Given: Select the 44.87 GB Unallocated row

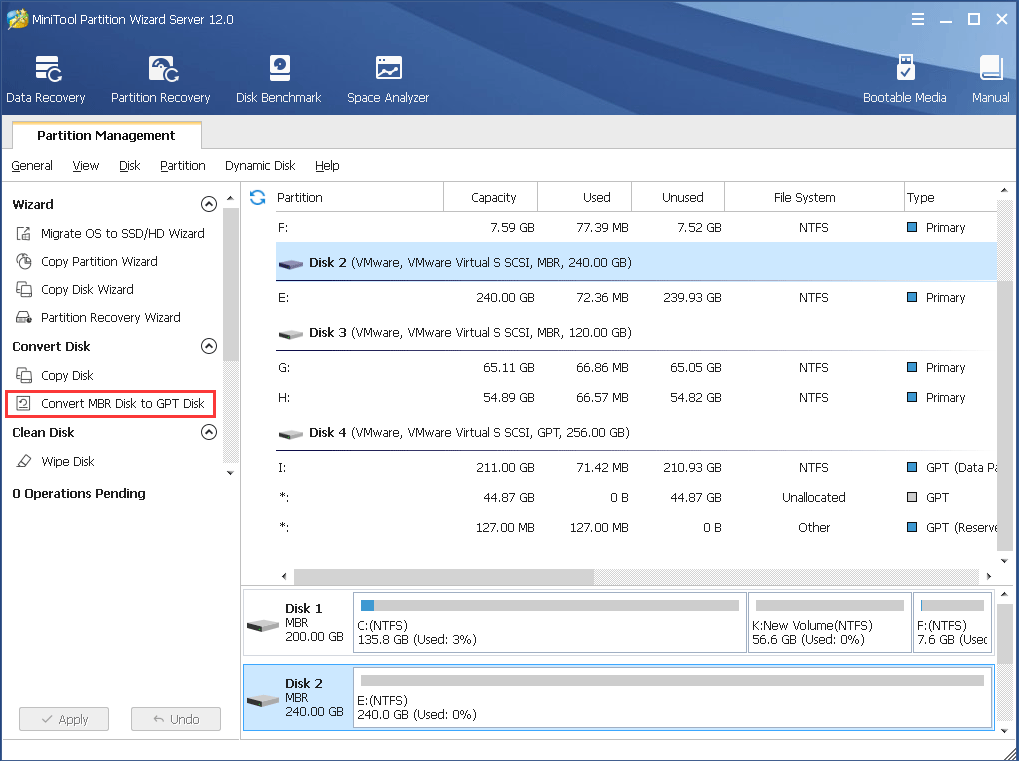Looking at the screenshot, I should click(x=636, y=498).
